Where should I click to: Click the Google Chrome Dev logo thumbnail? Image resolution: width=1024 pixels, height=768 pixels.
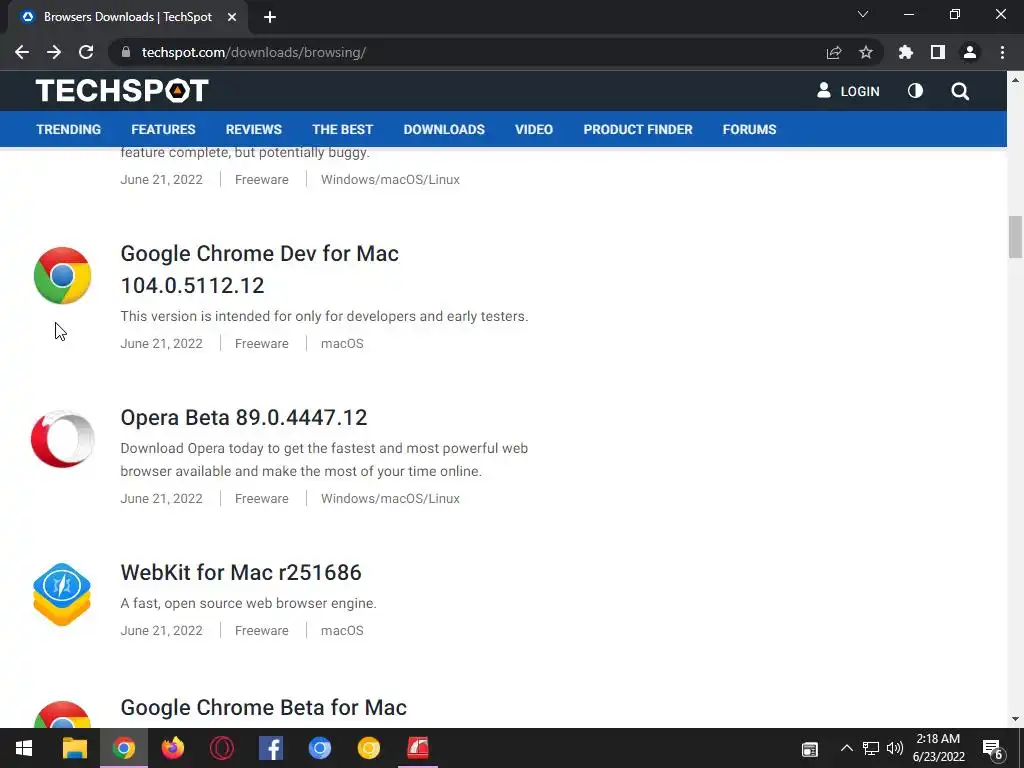62,276
